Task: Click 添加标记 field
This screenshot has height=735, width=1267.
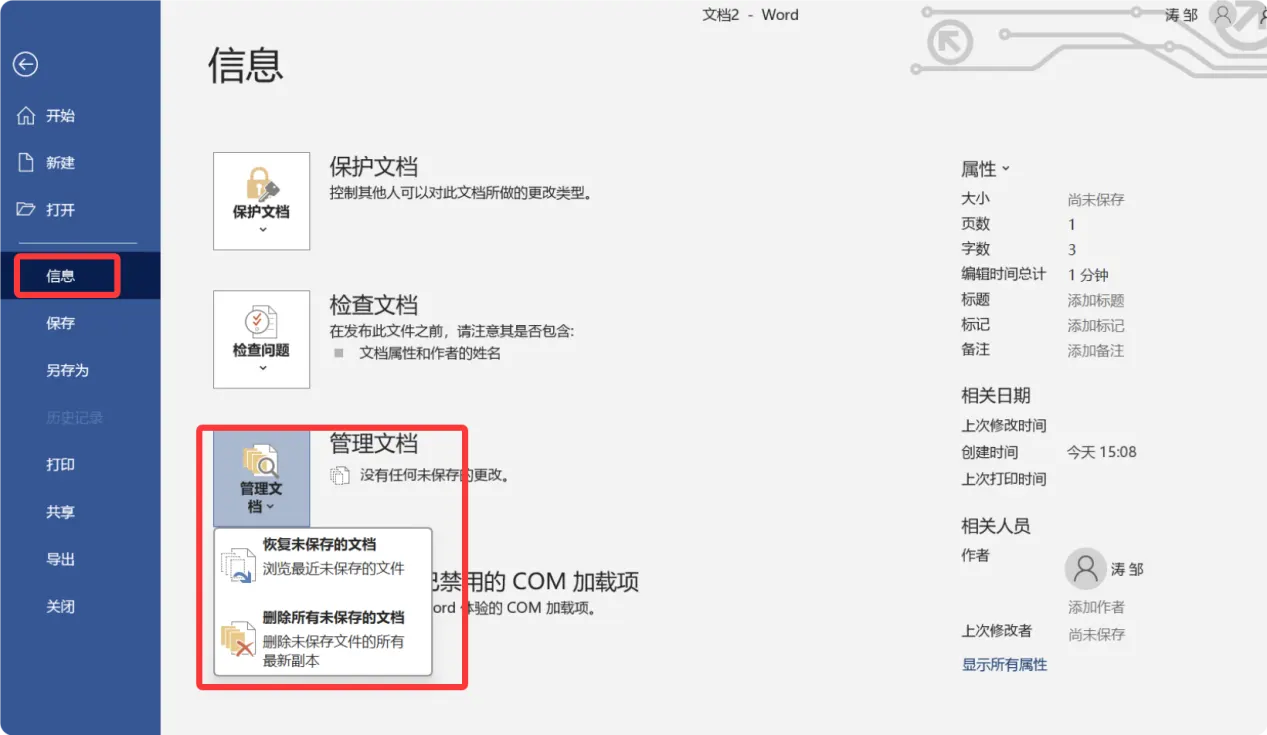Action: click(1096, 325)
